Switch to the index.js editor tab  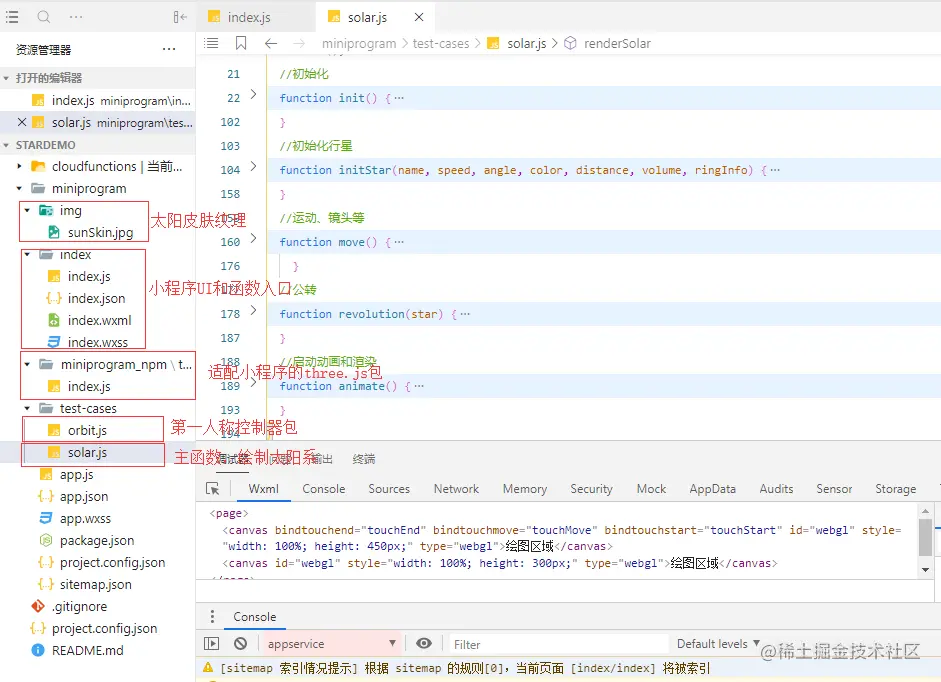(x=248, y=18)
